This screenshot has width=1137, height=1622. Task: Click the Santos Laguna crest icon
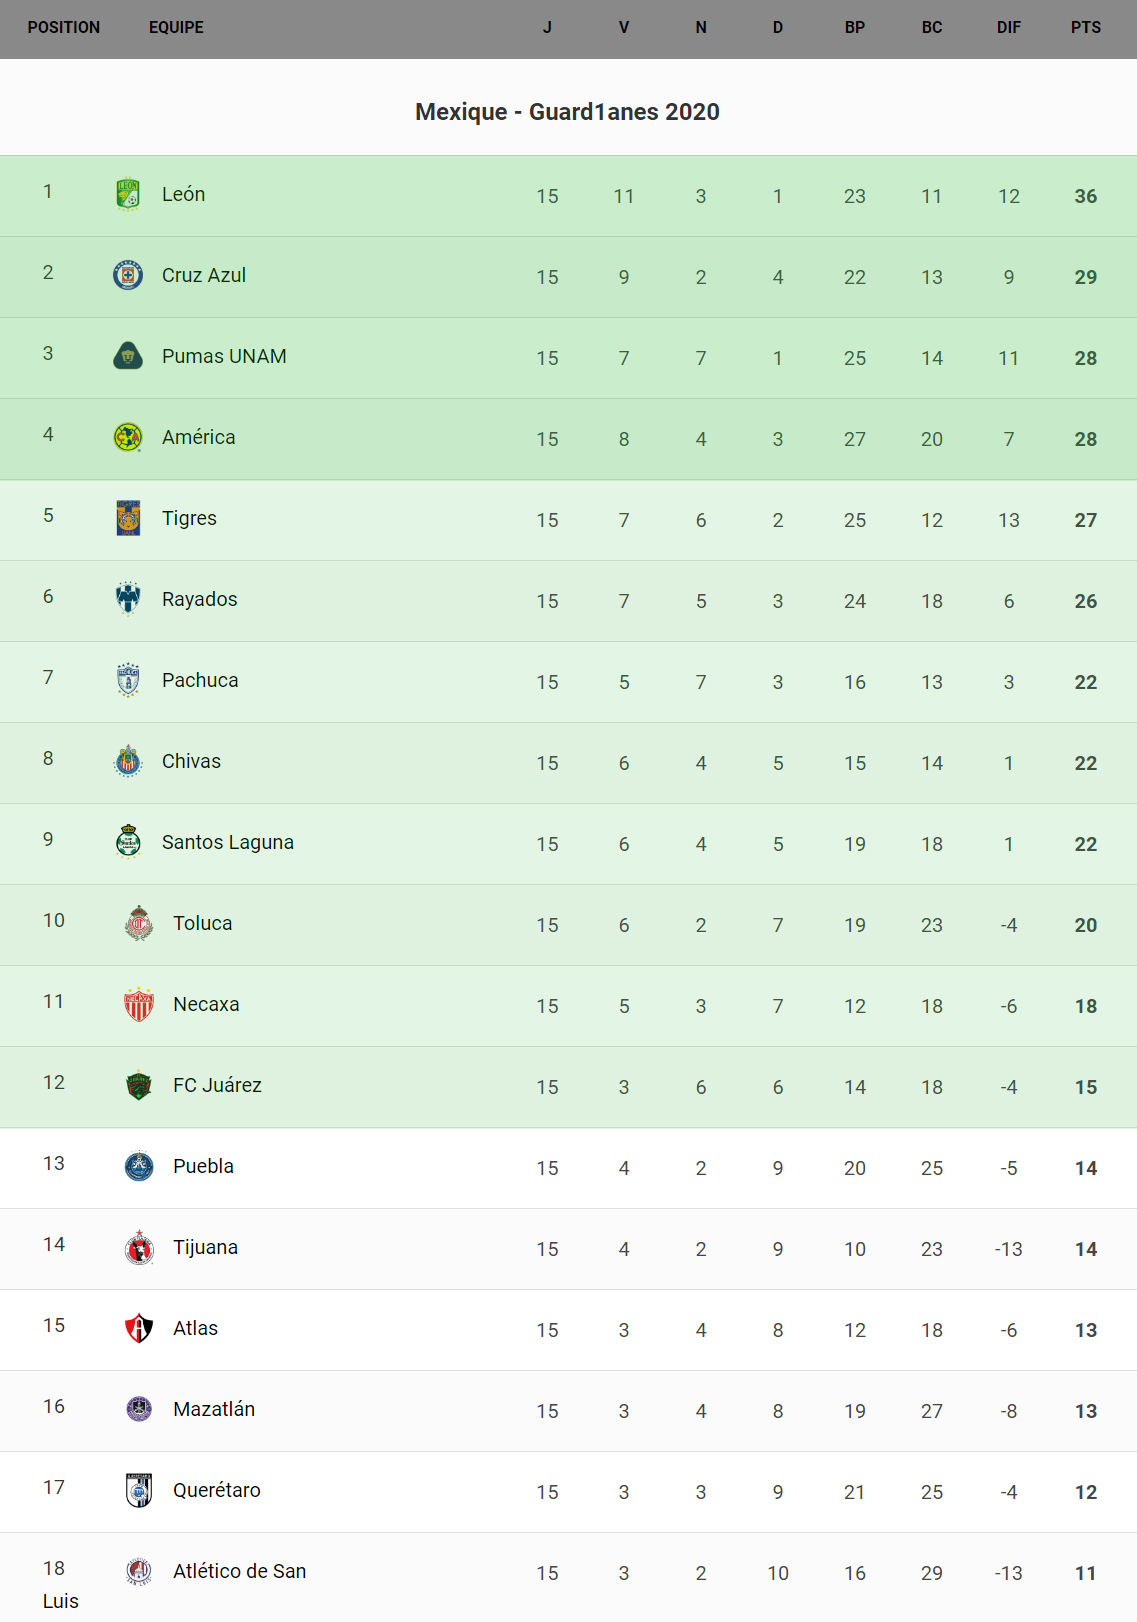128,842
